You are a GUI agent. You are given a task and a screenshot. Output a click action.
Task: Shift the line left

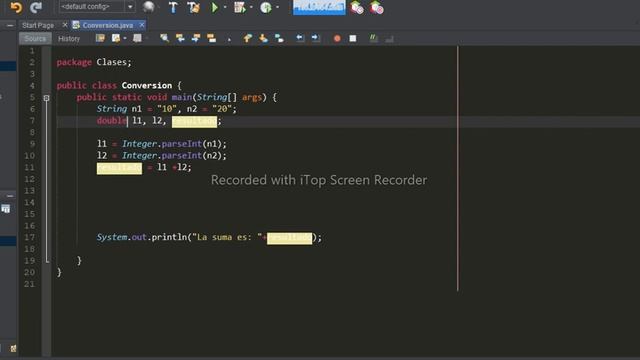tap(300, 38)
